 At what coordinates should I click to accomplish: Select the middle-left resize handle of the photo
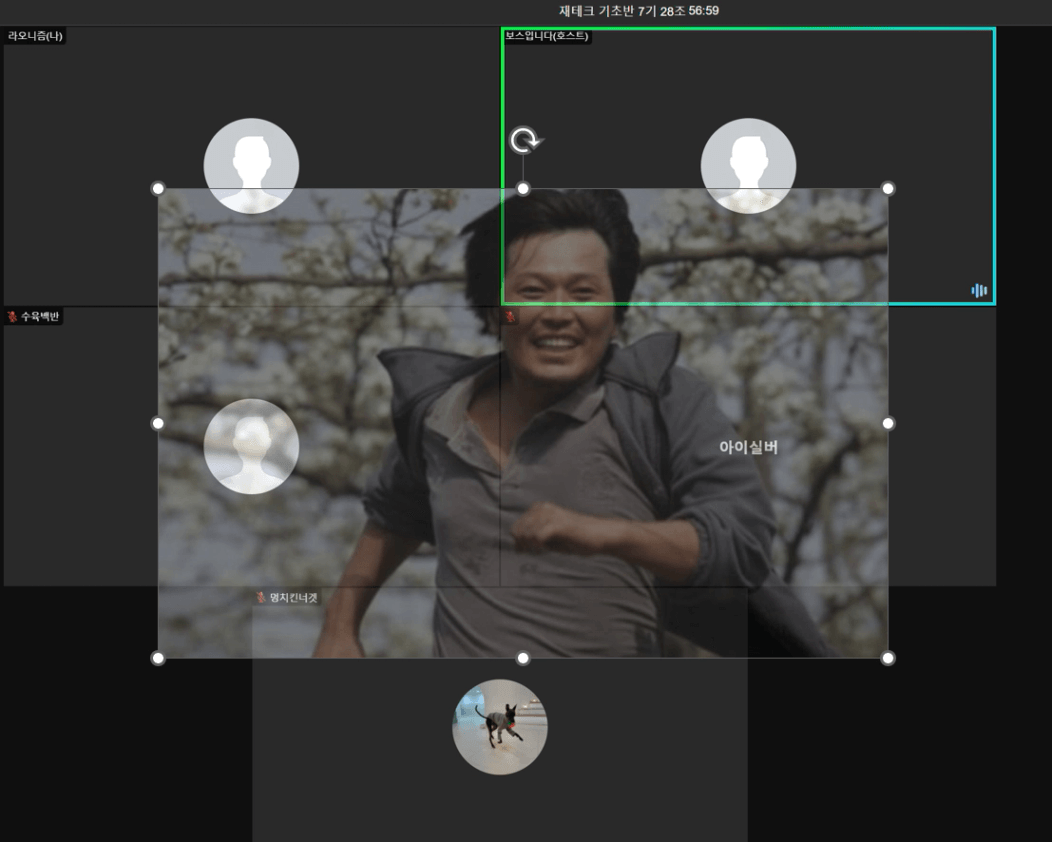(x=158, y=423)
